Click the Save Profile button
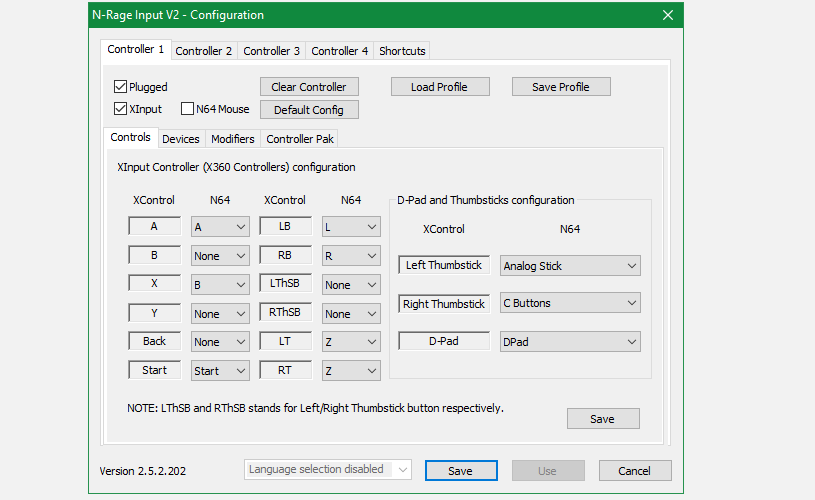The height and width of the screenshot is (500, 815). coord(561,87)
